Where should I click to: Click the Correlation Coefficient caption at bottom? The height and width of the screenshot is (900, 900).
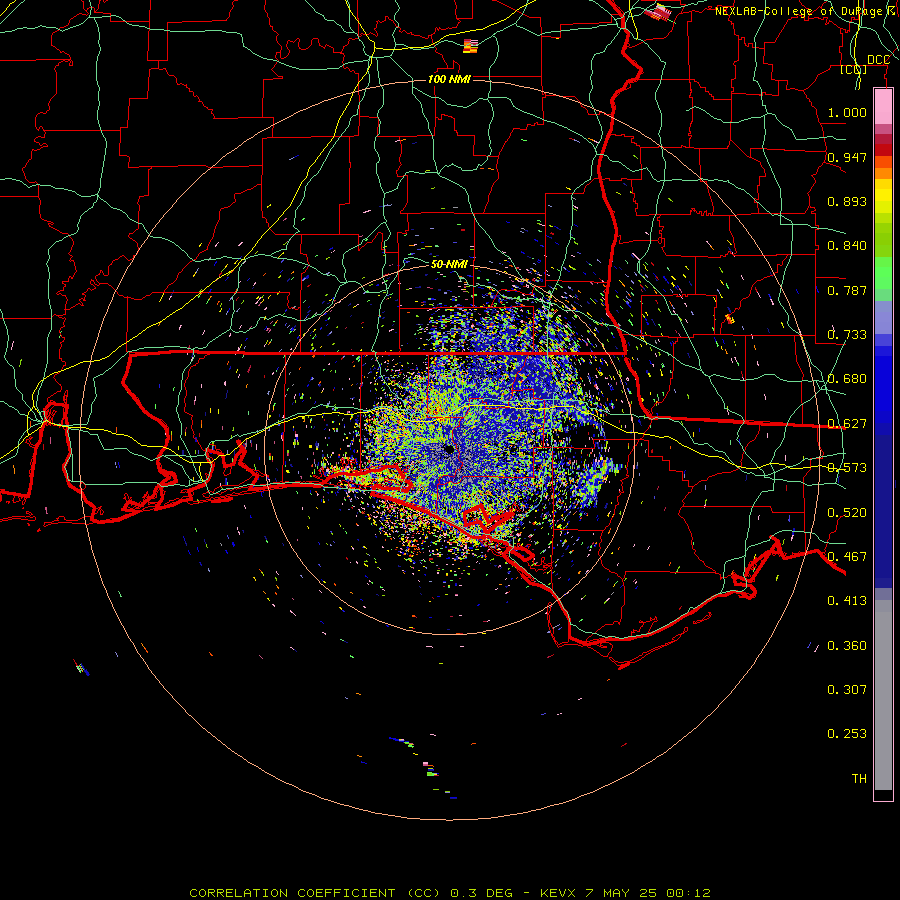[x=450, y=893]
